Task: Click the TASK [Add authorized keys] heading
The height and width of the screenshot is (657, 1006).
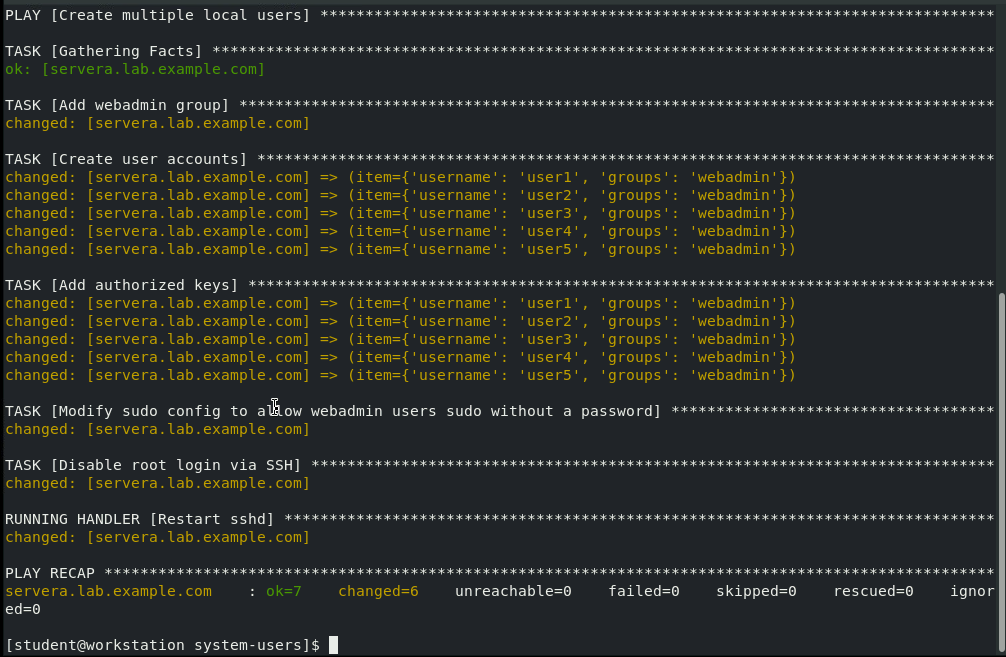Action: click(x=122, y=285)
